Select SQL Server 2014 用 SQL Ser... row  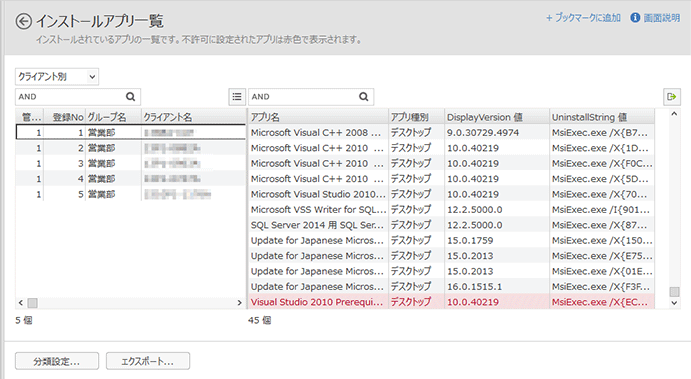(x=452, y=225)
